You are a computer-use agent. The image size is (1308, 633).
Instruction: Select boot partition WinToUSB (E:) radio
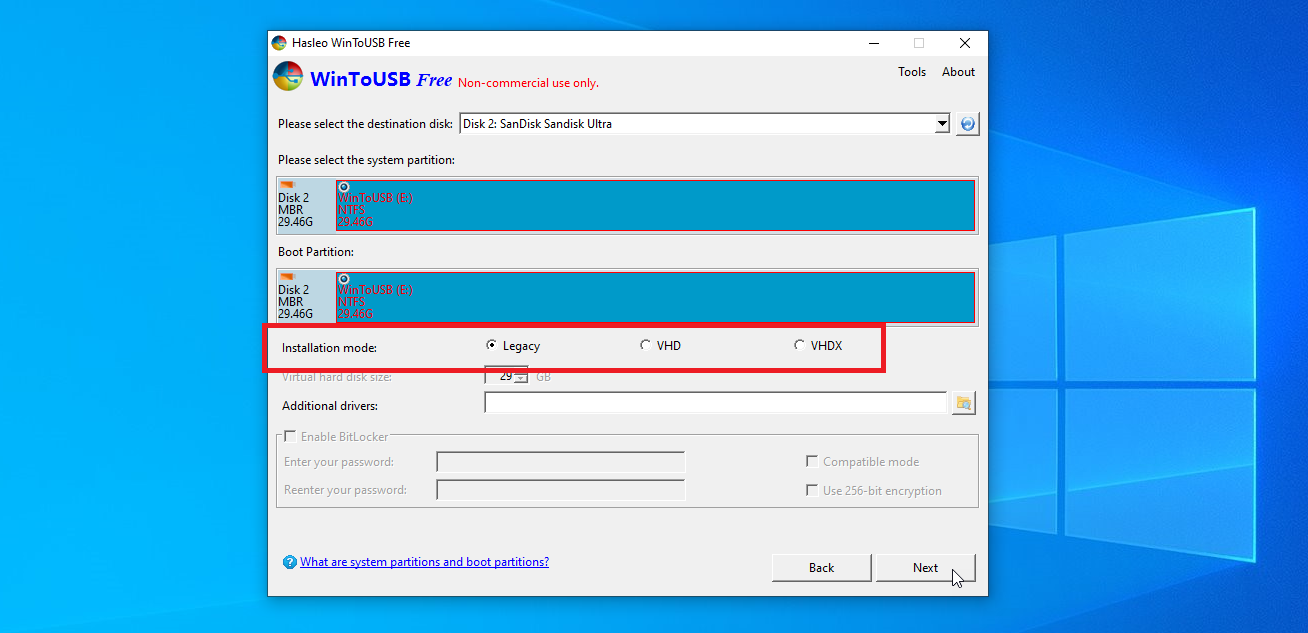coord(344,279)
